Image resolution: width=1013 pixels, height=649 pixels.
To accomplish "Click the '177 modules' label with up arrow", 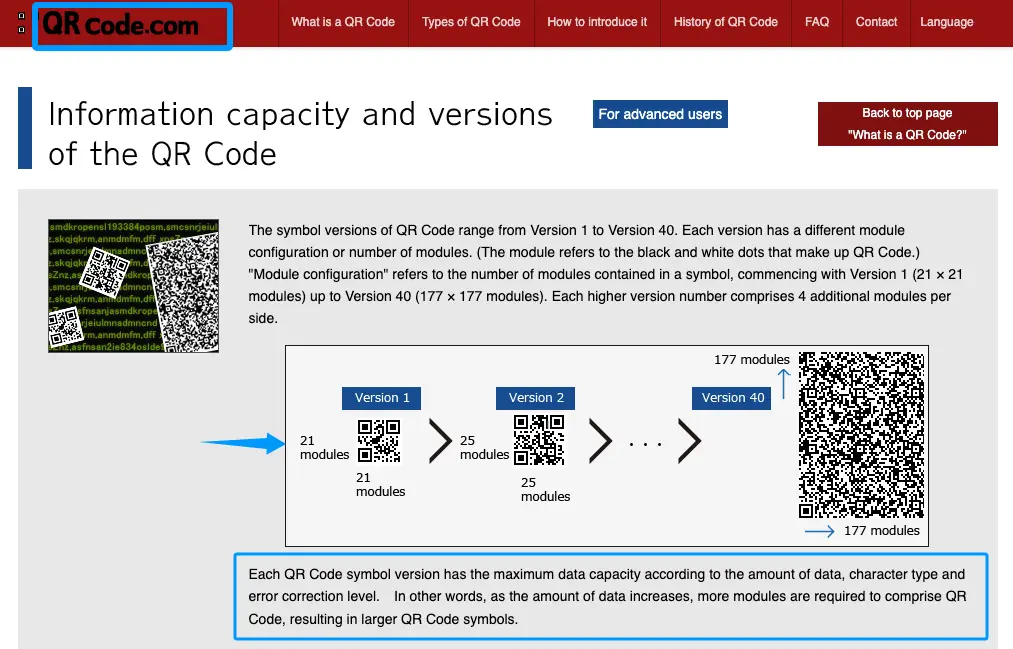I will pyautogui.click(x=751, y=360).
